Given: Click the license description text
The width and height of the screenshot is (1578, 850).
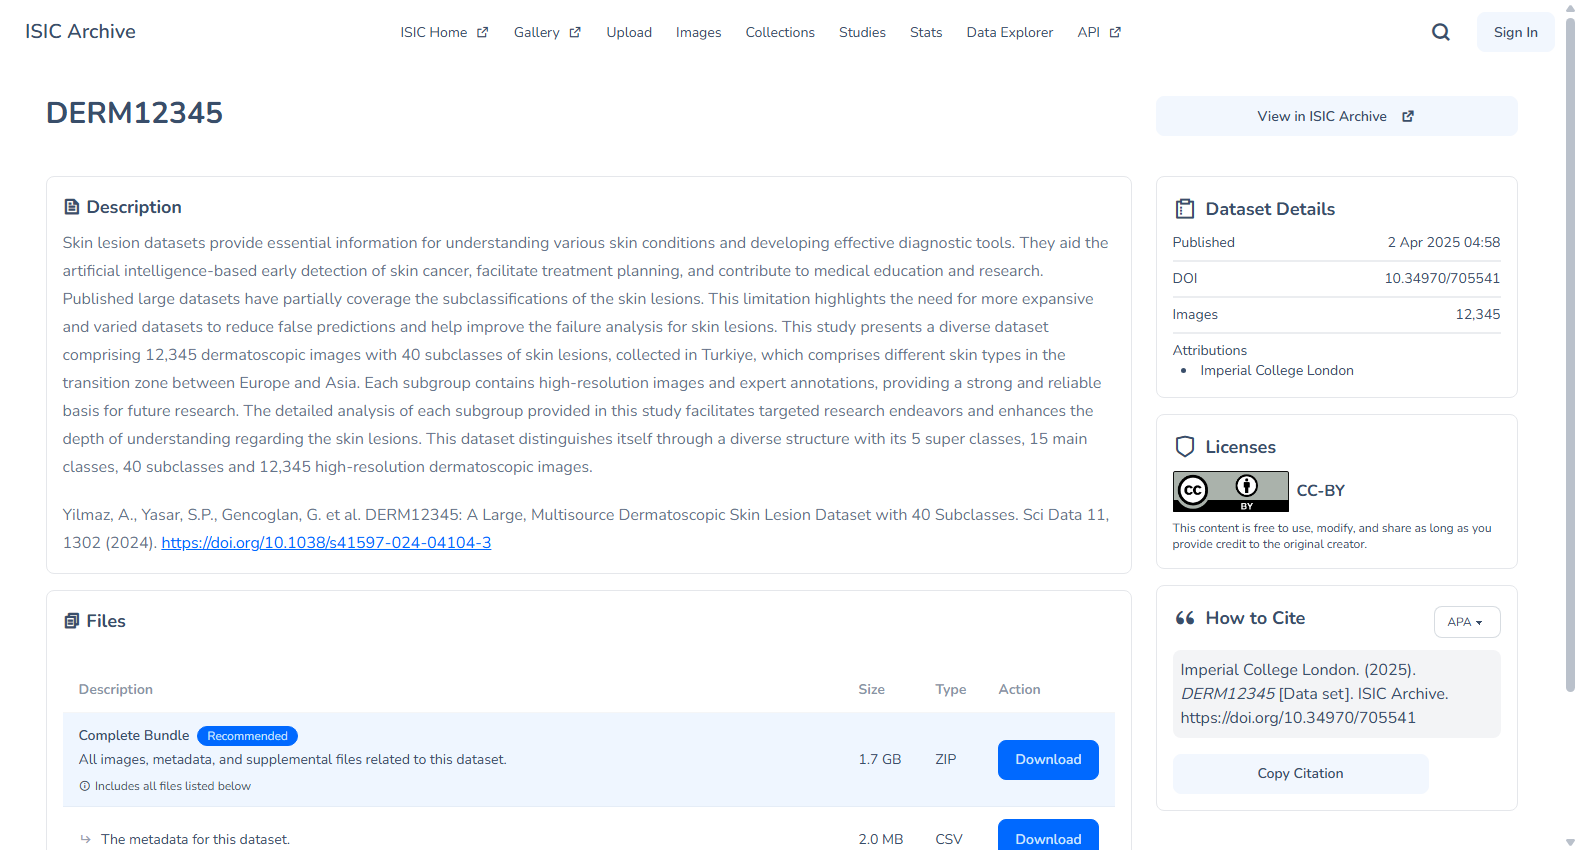Looking at the screenshot, I should pos(1332,536).
